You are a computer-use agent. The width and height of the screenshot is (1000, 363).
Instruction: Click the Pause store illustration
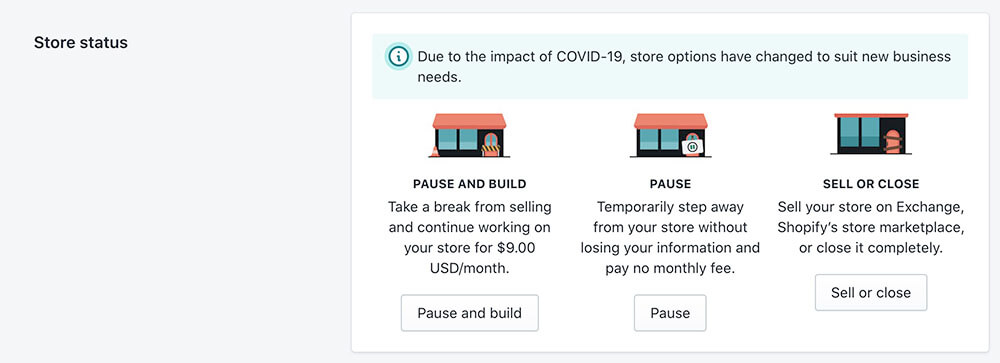[x=670, y=135]
